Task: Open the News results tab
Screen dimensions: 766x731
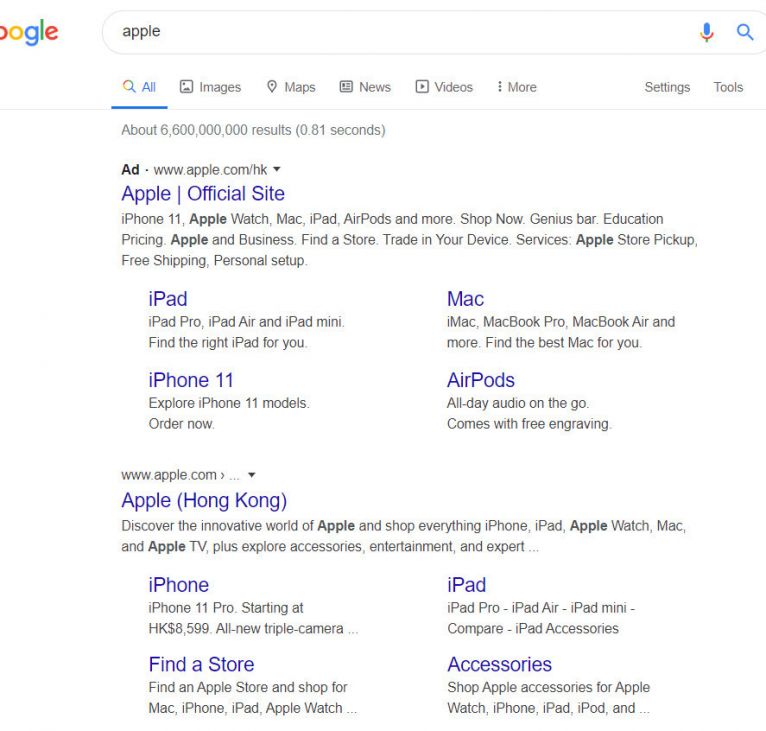Action: point(365,87)
